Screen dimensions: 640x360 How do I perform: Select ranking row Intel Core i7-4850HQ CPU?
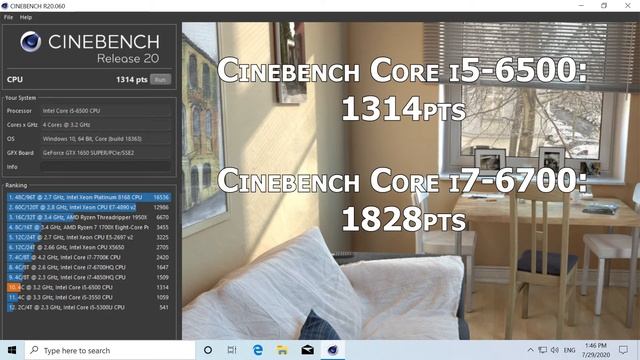pos(89,277)
